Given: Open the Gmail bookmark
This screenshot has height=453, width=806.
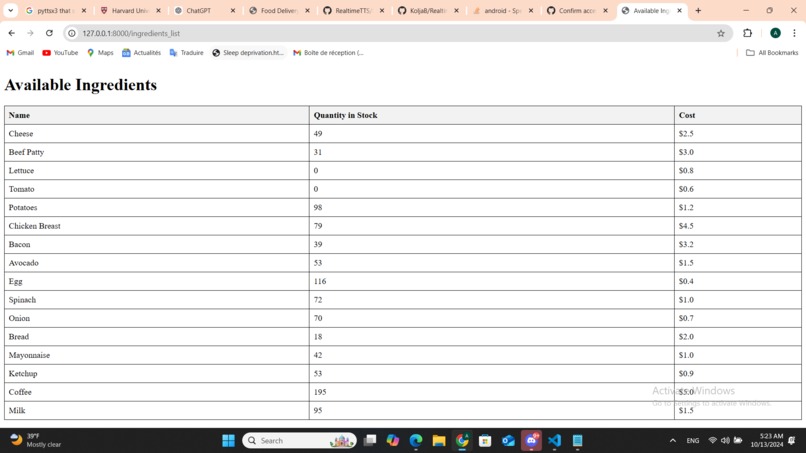Looking at the screenshot, I should pyautogui.click(x=20, y=52).
